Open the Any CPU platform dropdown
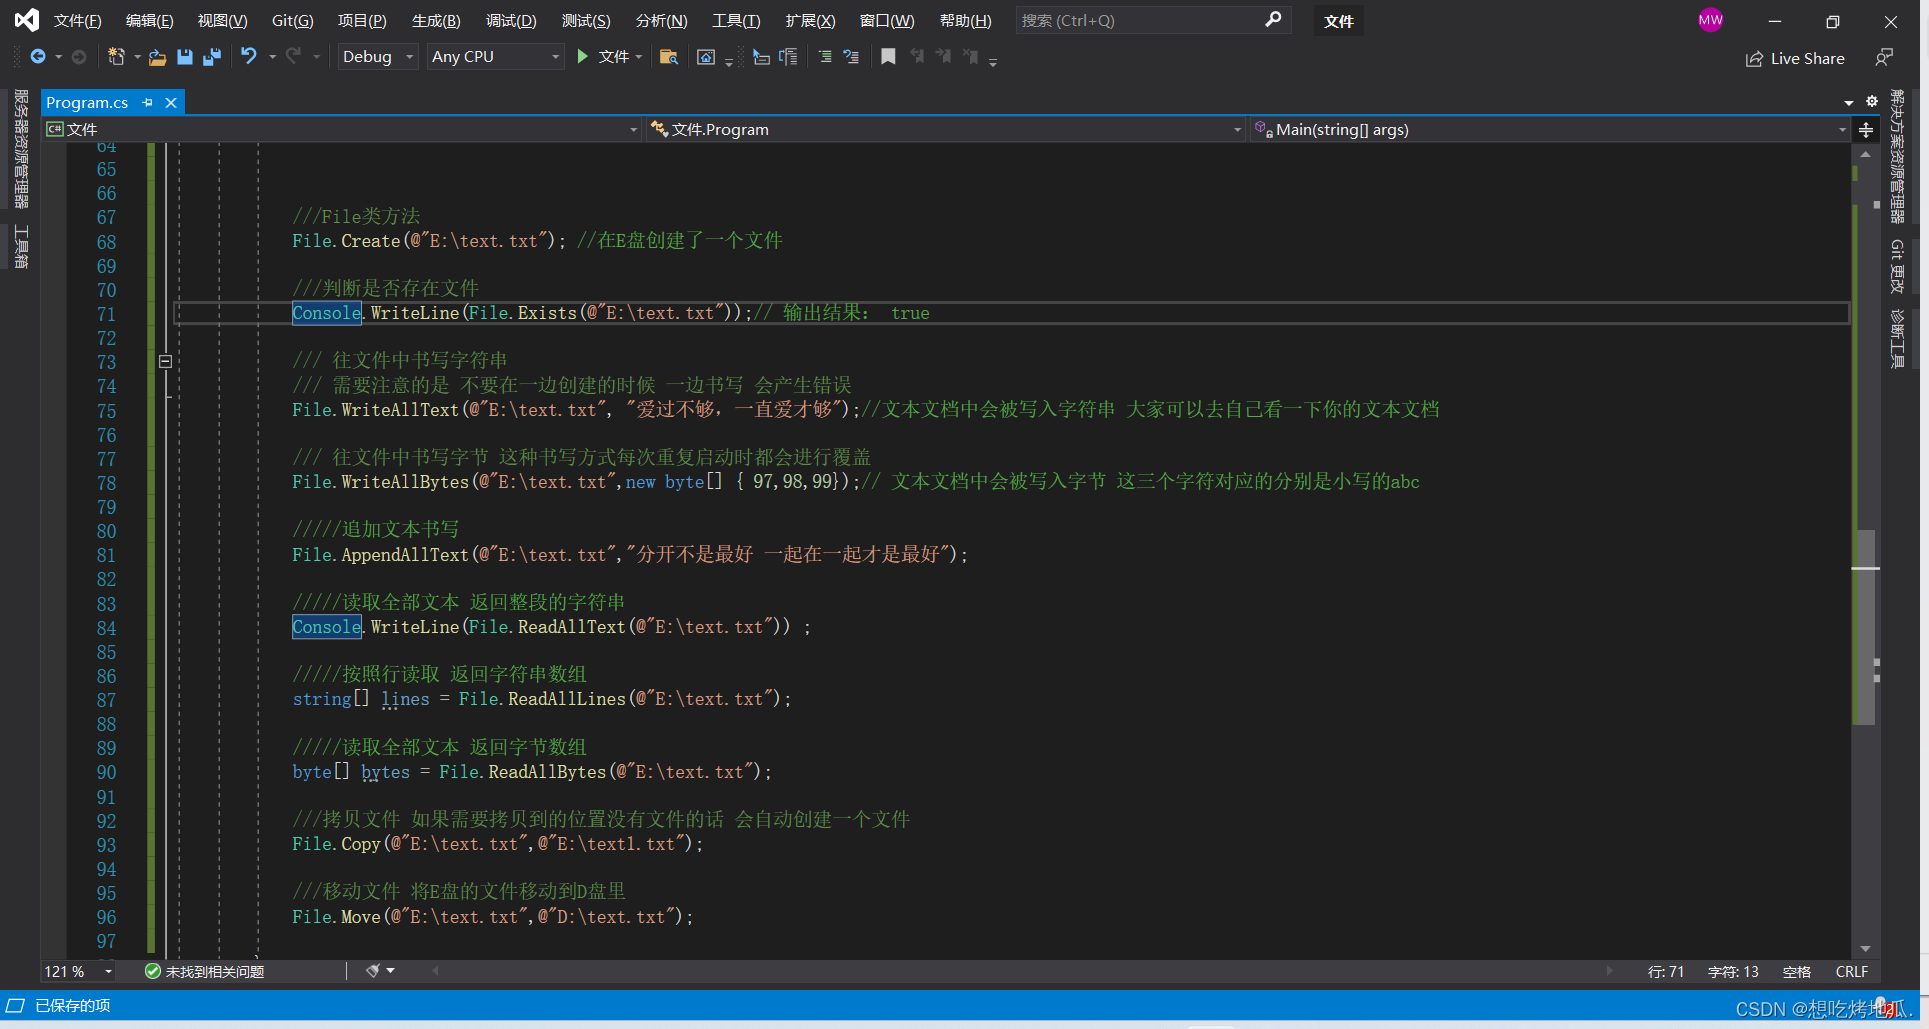Image resolution: width=1929 pixels, height=1029 pixels. [495, 57]
